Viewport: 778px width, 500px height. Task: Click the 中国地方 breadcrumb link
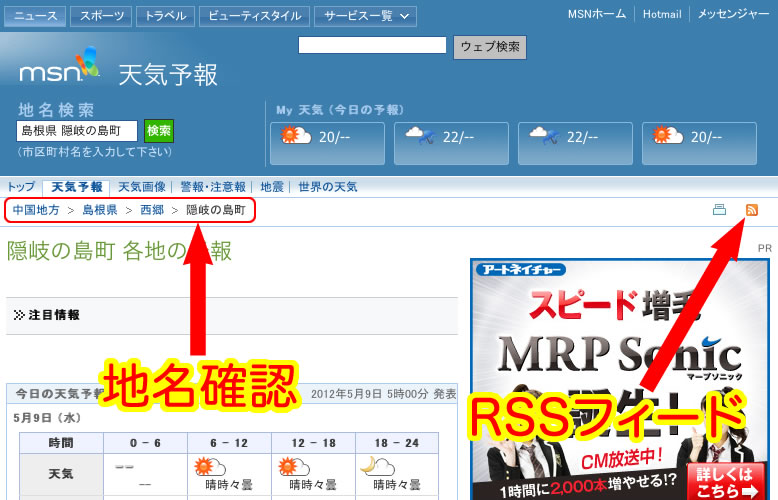[36, 210]
